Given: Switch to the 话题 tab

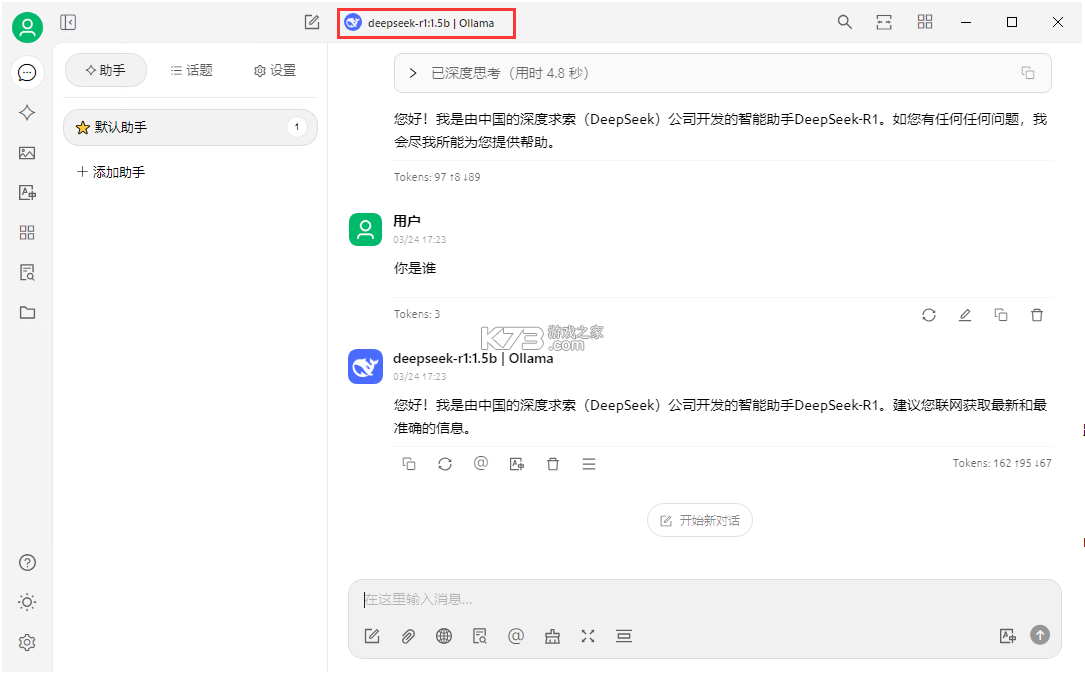Looking at the screenshot, I should pos(192,70).
